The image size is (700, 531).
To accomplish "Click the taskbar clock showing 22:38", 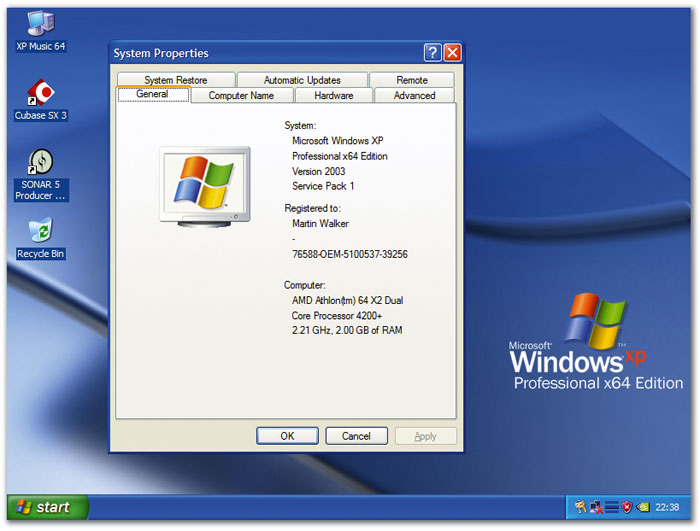I will click(667, 507).
